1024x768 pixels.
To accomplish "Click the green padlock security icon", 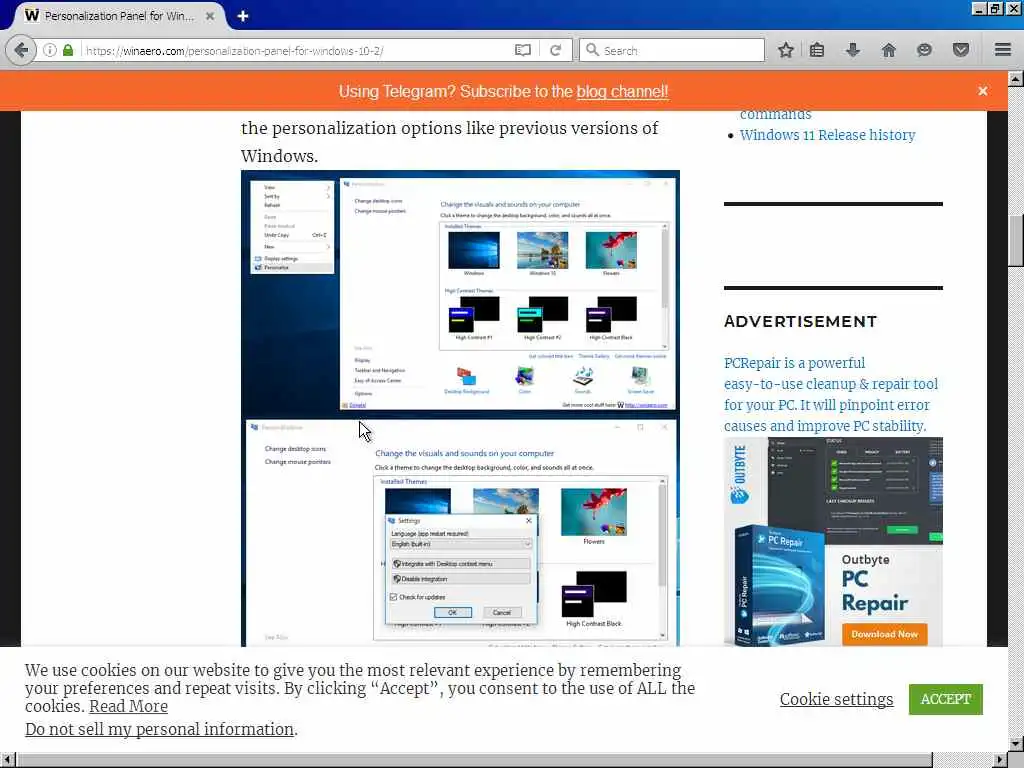I will 68,50.
